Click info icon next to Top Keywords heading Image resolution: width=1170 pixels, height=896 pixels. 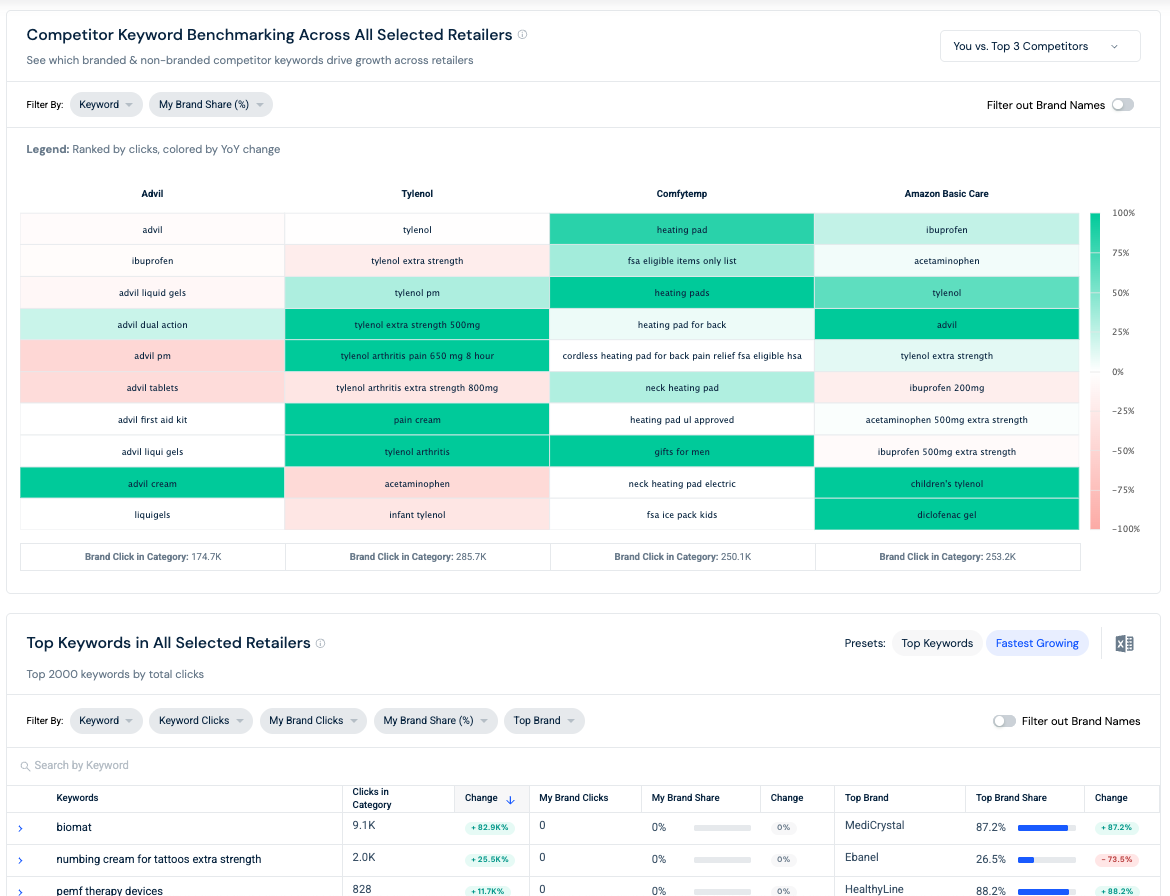tap(320, 643)
